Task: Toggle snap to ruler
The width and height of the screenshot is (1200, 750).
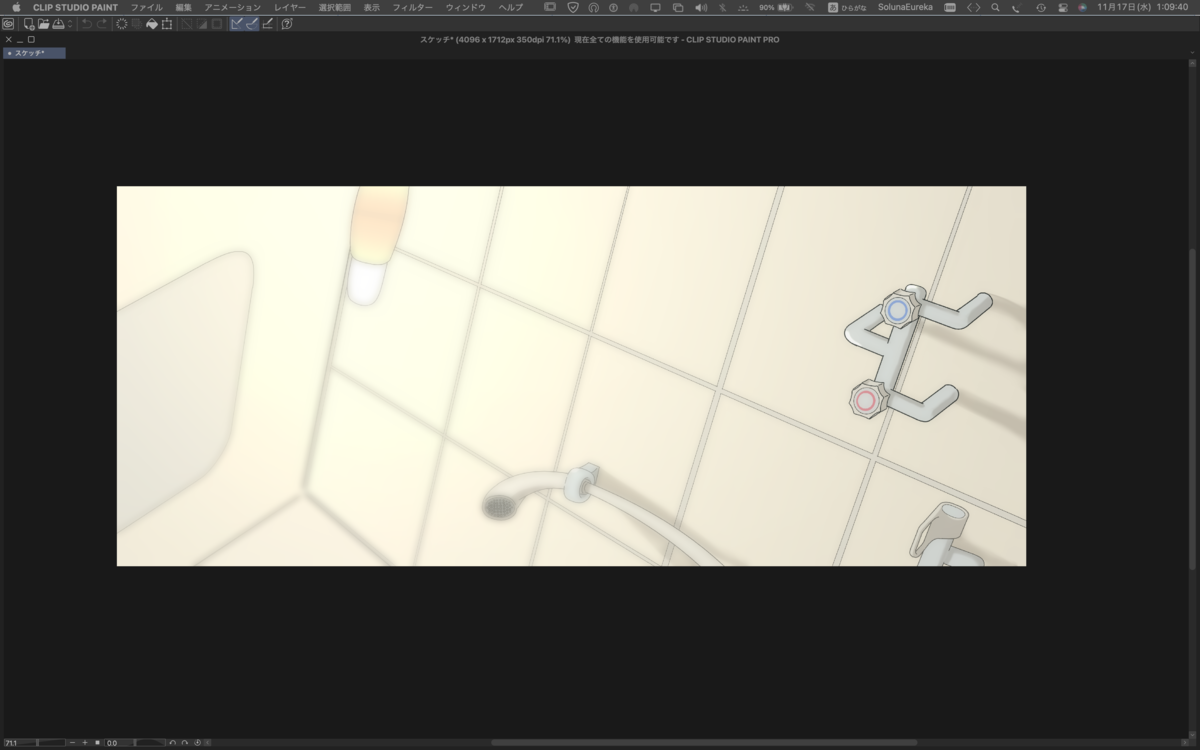Action: 237,24
